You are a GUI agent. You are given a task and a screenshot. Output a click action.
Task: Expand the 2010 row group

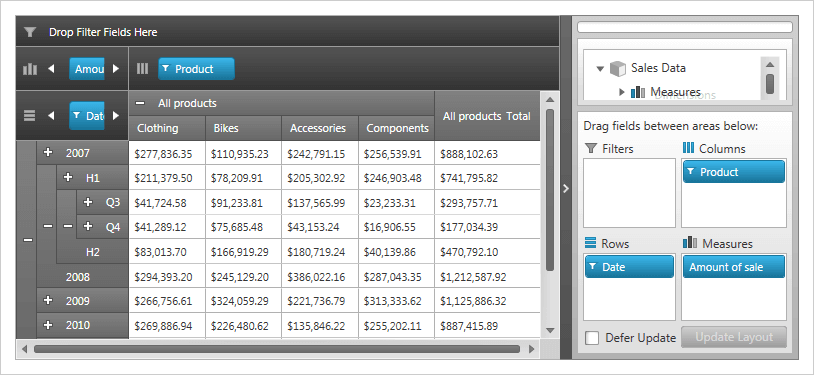[x=48, y=325]
